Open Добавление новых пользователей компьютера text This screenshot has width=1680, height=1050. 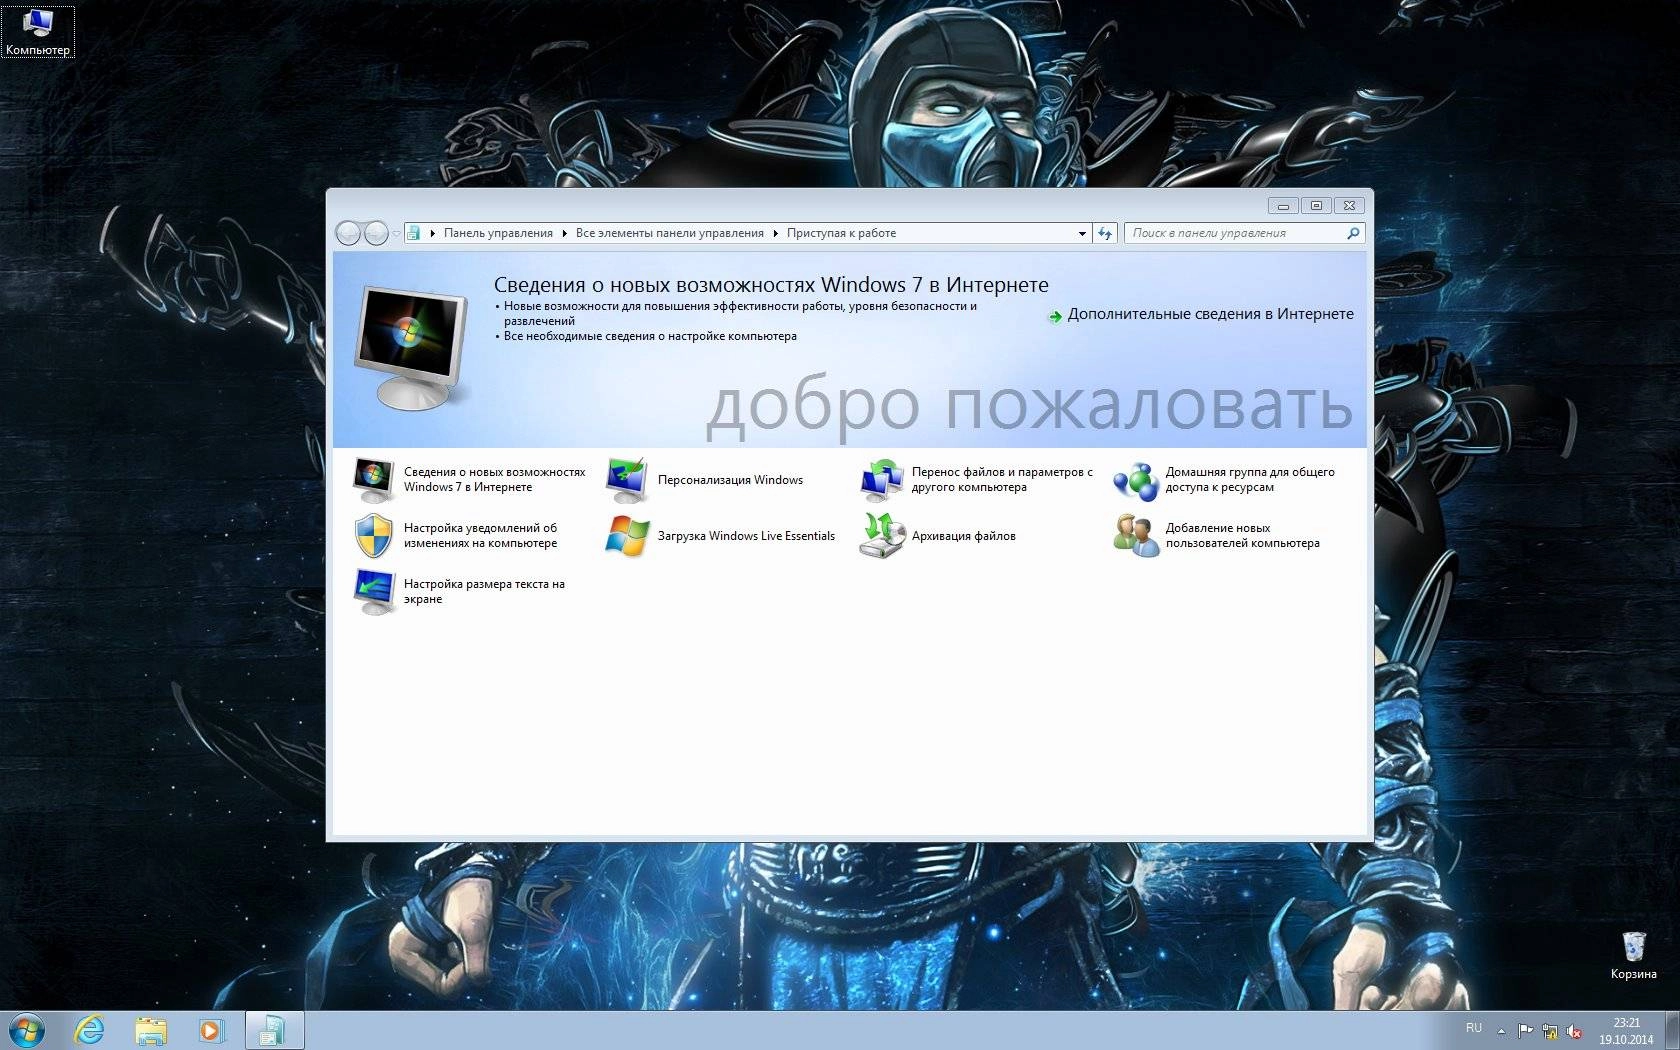pos(1242,536)
